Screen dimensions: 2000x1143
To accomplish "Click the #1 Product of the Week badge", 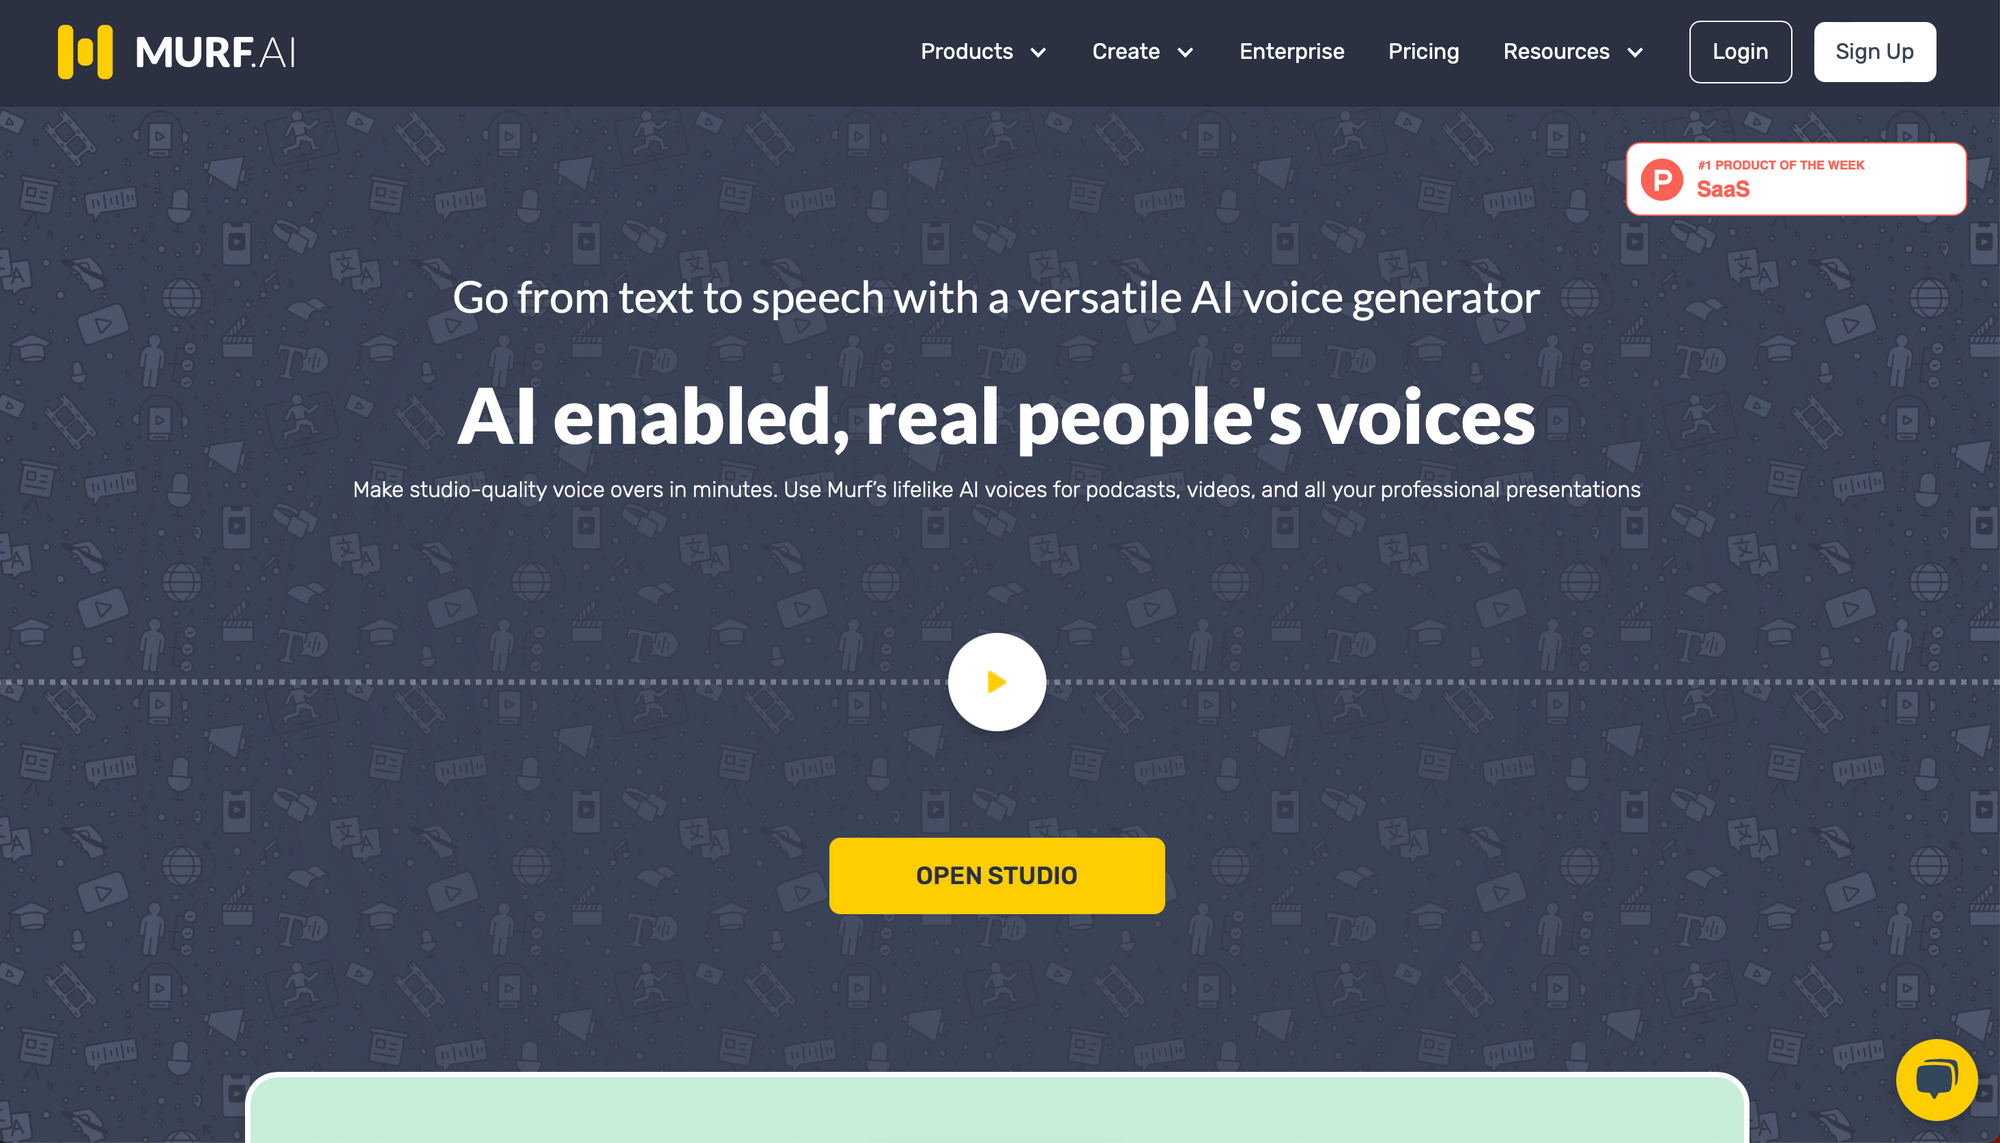I will pyautogui.click(x=1797, y=177).
